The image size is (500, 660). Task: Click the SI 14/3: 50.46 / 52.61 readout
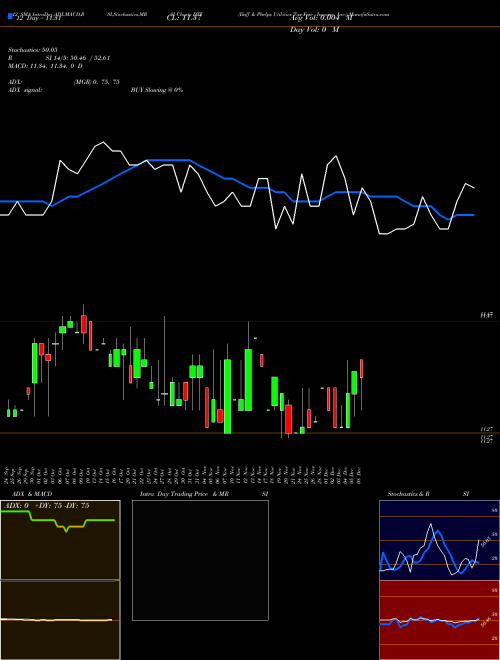pos(78,58)
